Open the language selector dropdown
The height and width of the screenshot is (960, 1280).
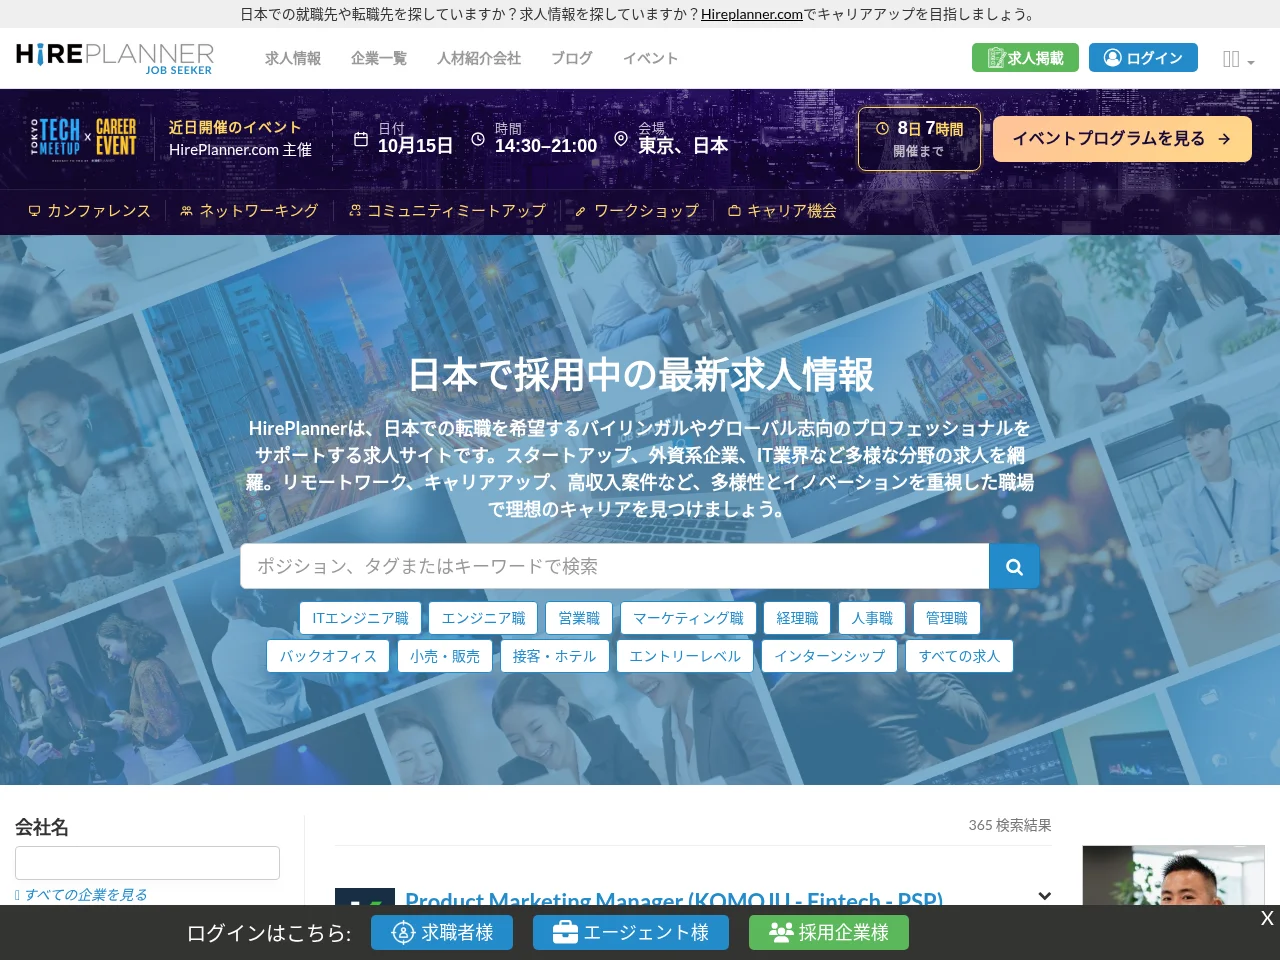click(1238, 59)
